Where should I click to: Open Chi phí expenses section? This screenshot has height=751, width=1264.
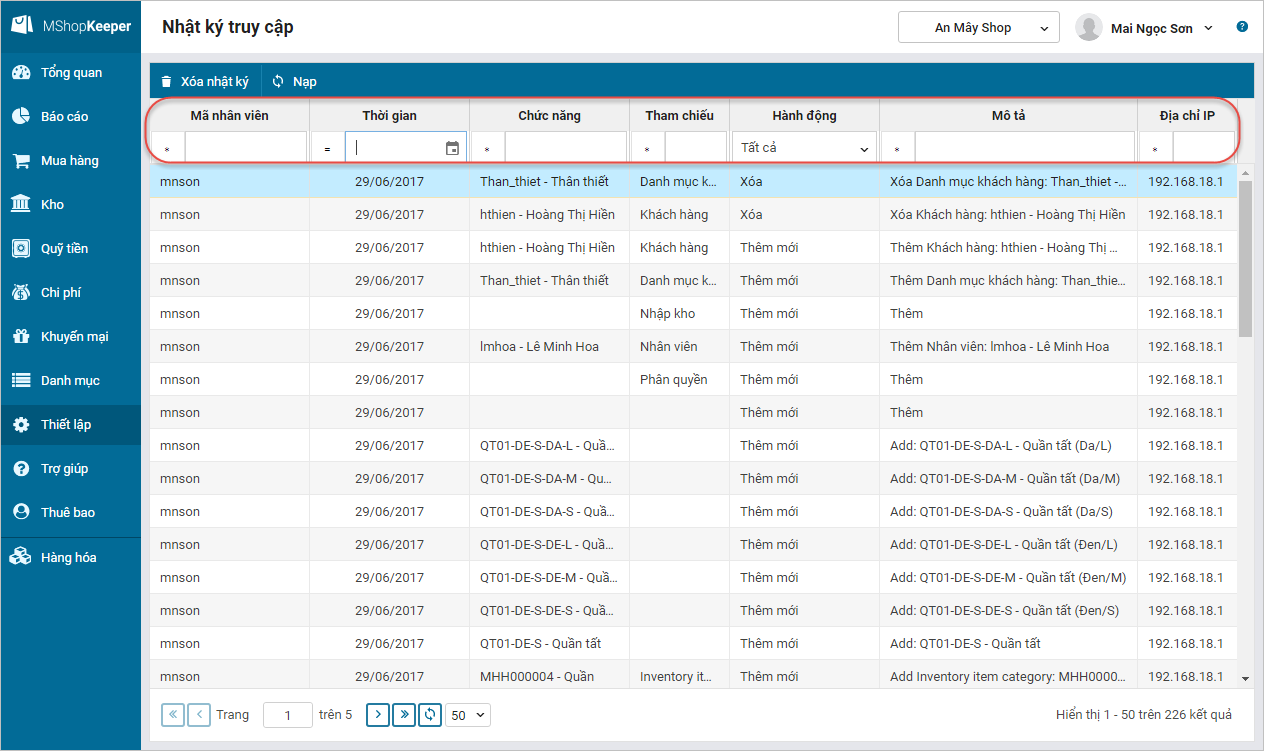(70, 292)
